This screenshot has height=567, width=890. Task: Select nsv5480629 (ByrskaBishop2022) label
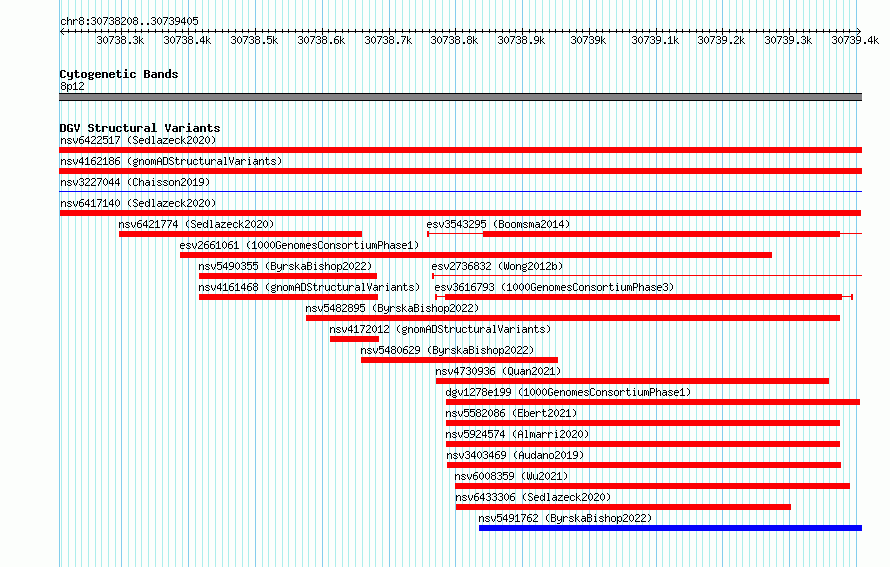point(447,350)
